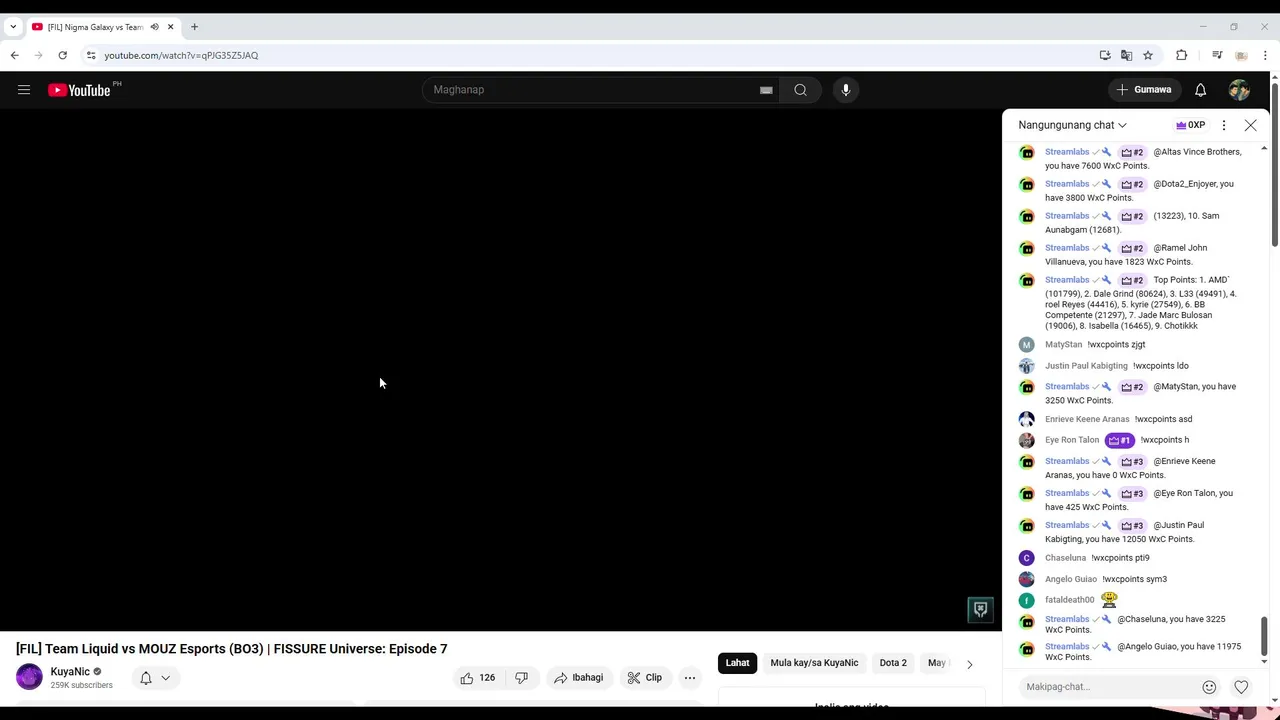1280x720 pixels.
Task: Select the Mula kay/sa KuyaNic chip
Action: tap(814, 663)
